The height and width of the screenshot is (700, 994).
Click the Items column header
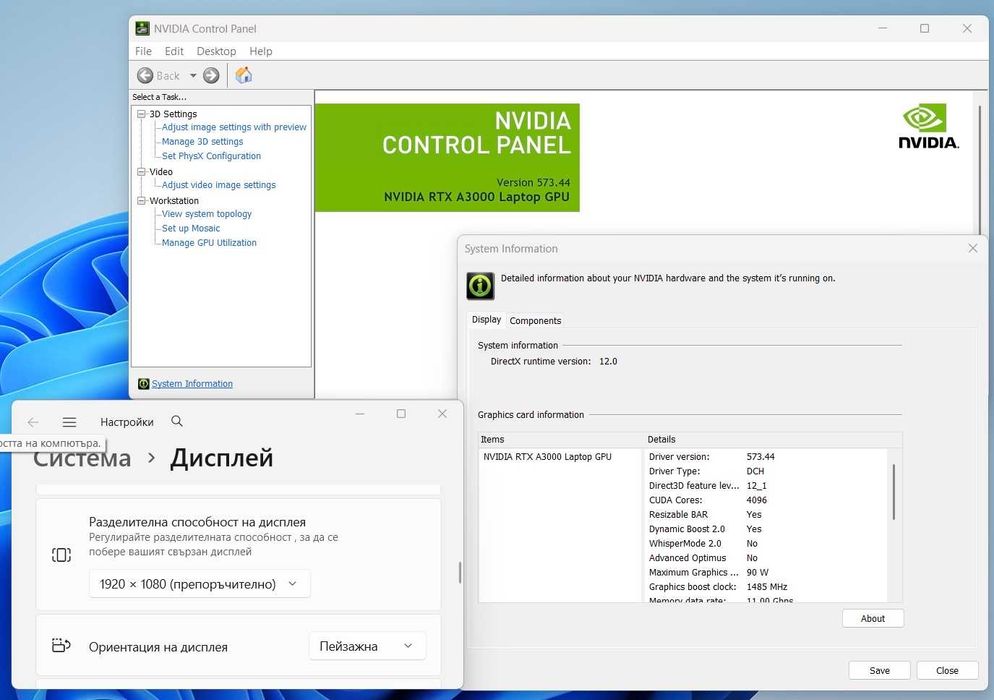[x=560, y=439]
